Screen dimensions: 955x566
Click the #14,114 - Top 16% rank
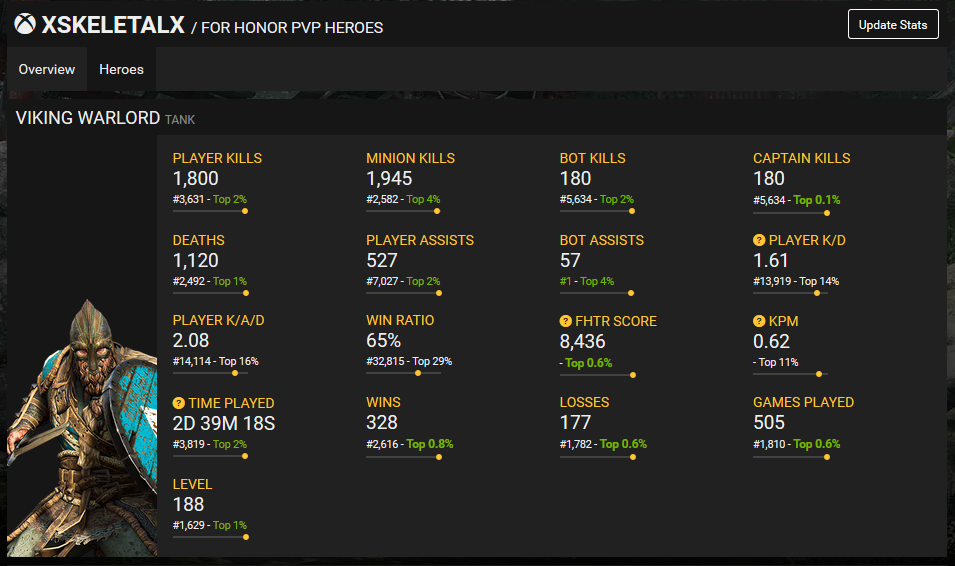[216, 361]
